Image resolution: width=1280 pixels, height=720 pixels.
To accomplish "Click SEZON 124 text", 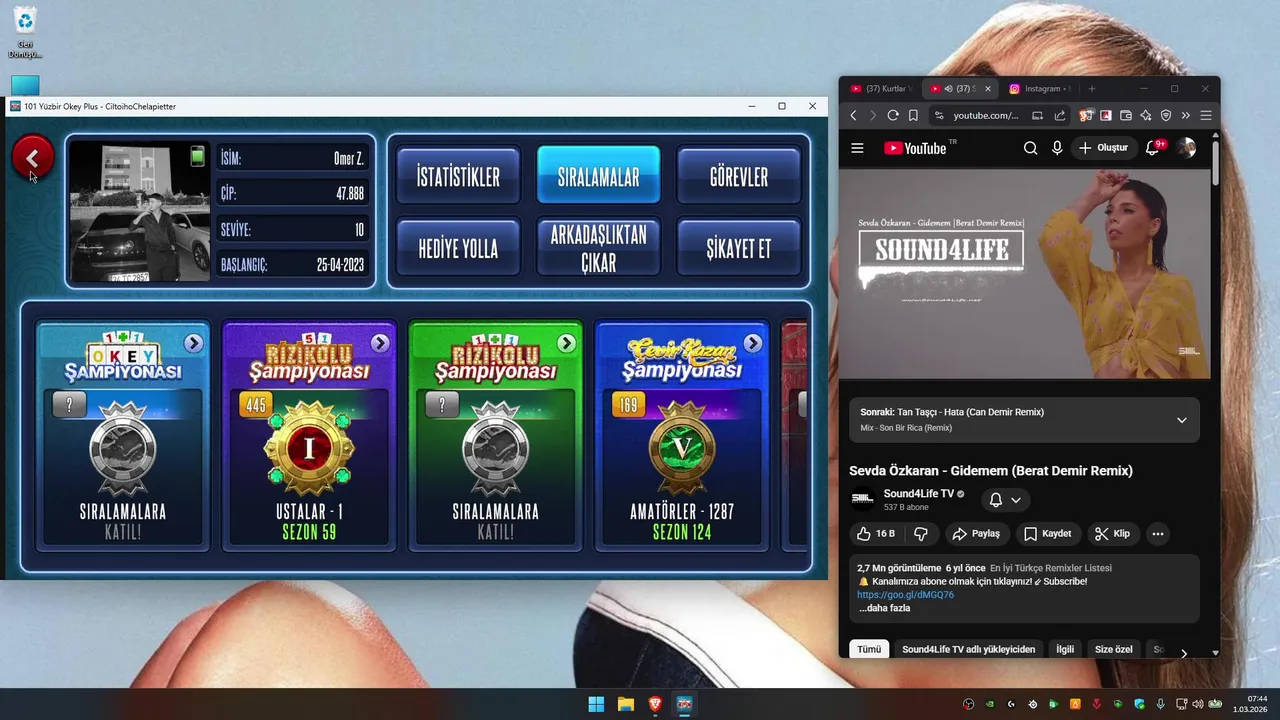I will click(x=682, y=532).
